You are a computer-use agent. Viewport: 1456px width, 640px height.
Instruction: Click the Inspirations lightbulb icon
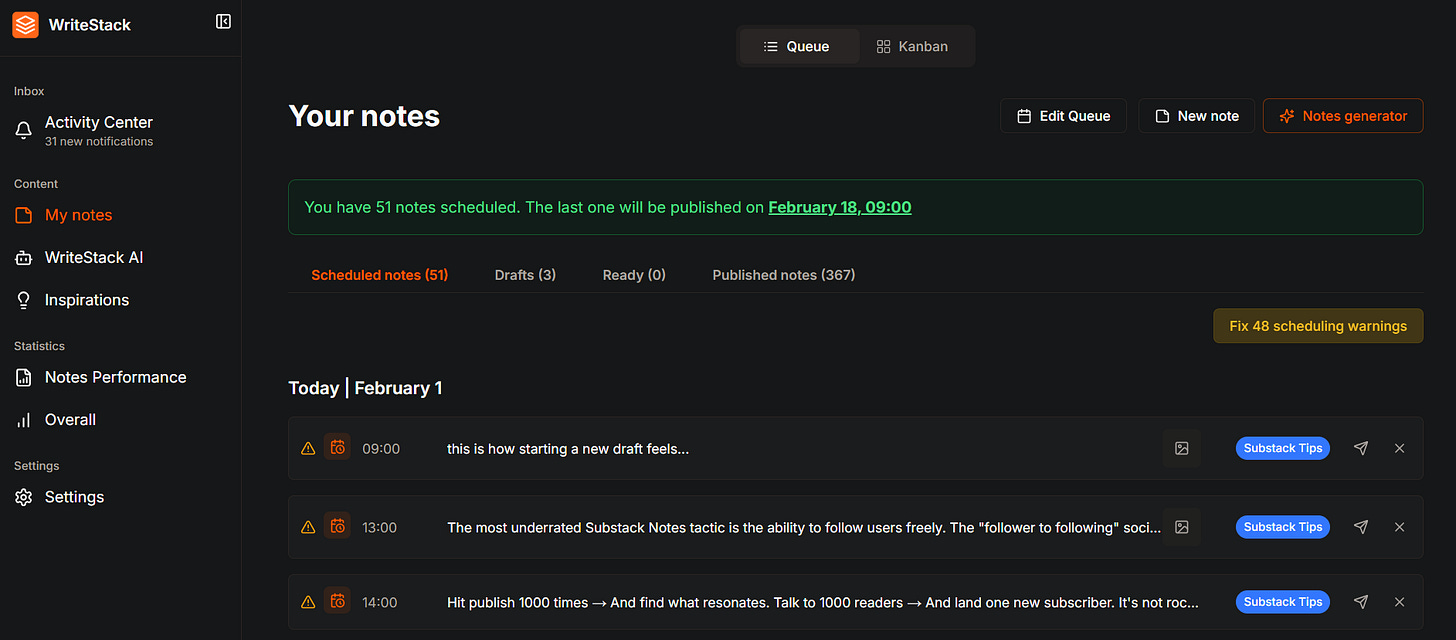point(24,300)
